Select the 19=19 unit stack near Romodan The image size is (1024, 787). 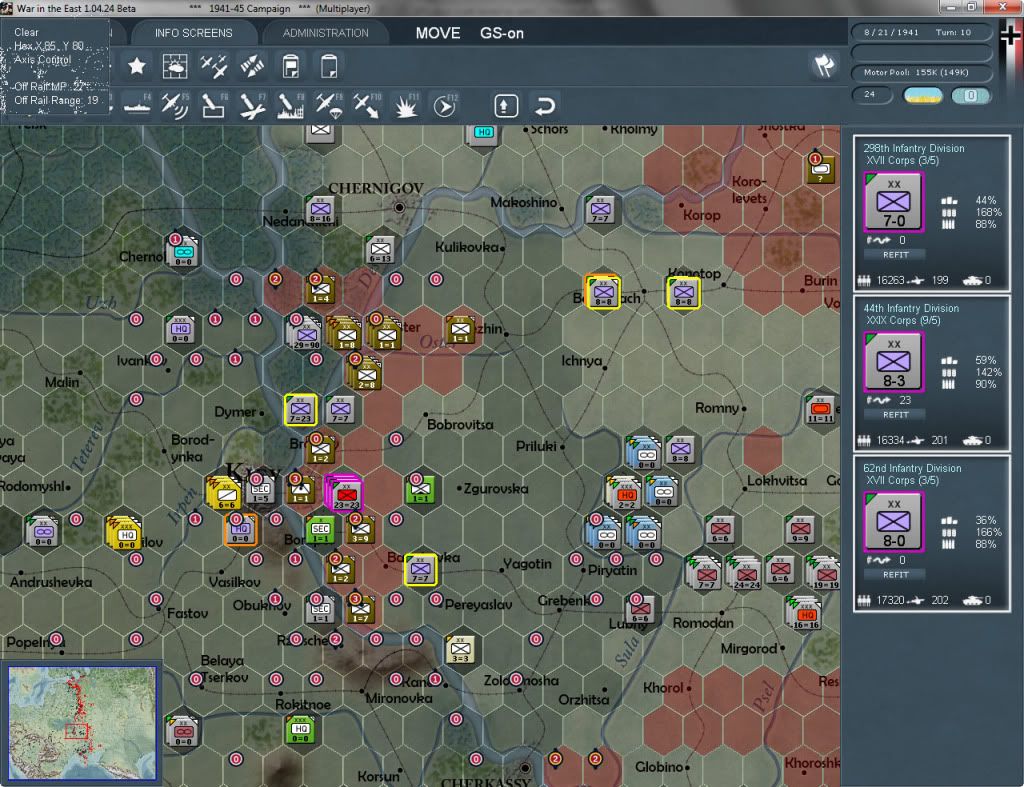(x=824, y=573)
